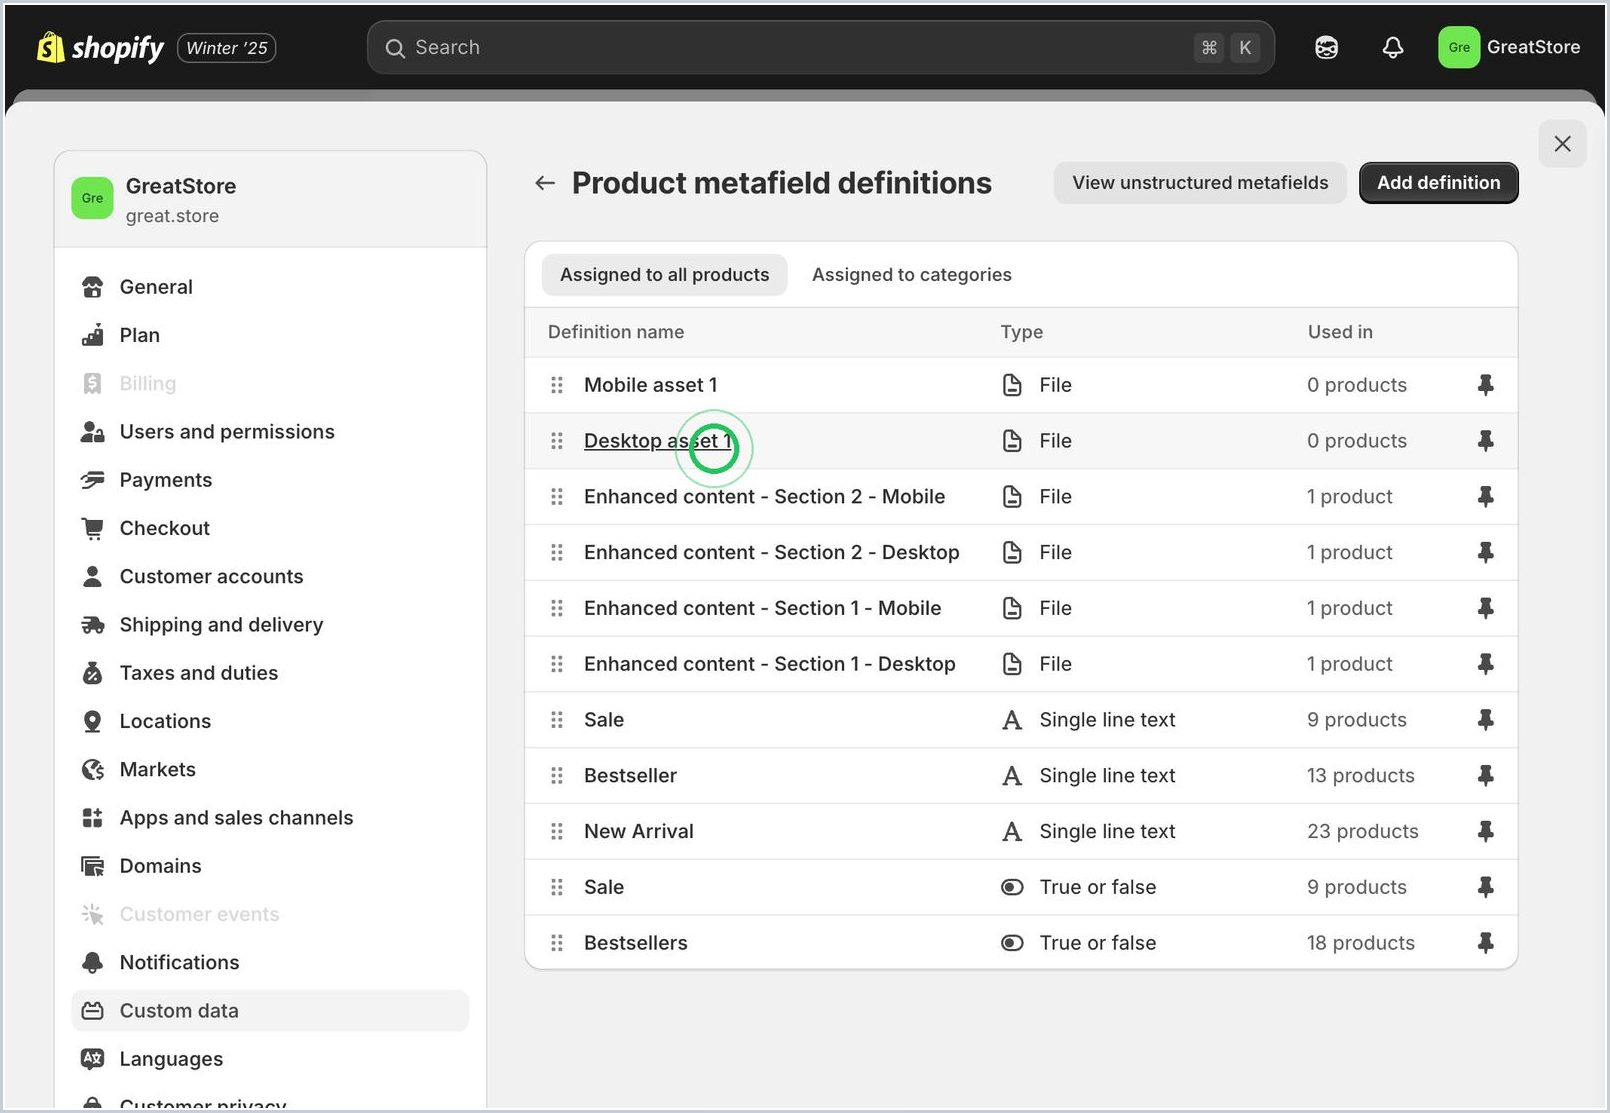Open Payments settings

point(270,480)
